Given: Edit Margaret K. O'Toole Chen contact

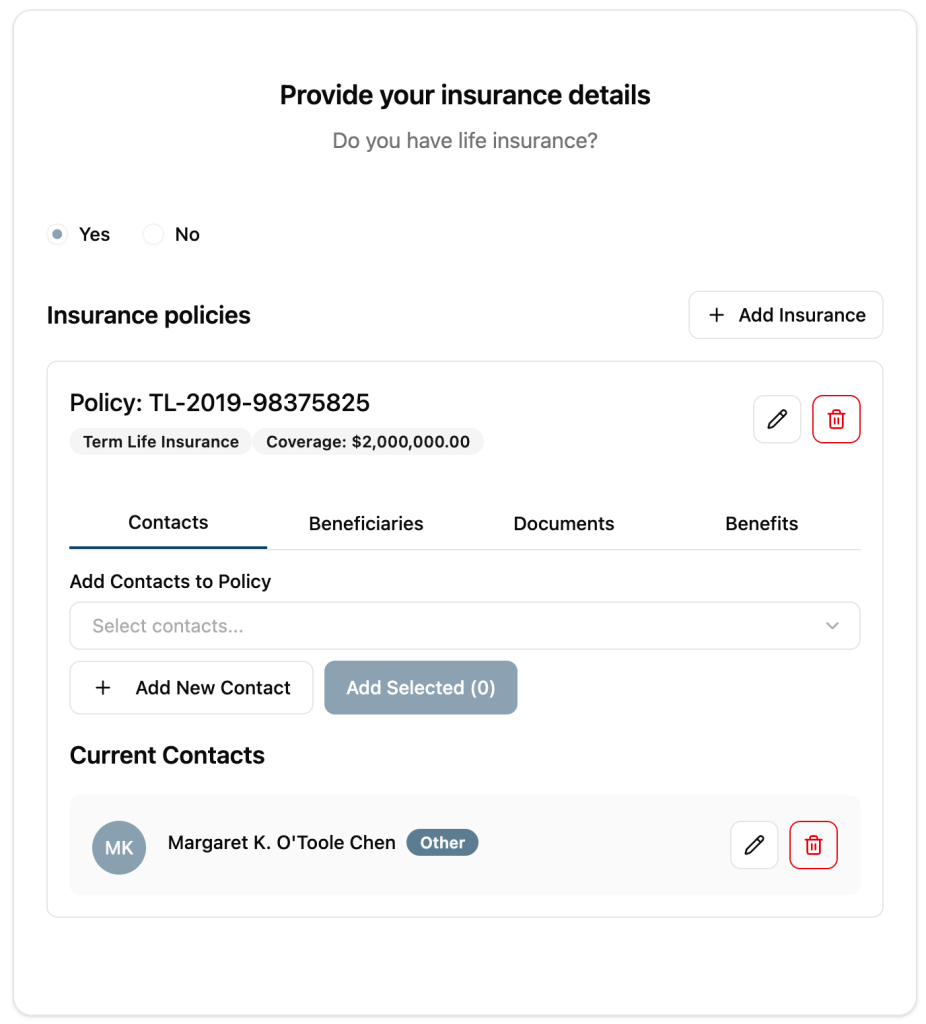Looking at the screenshot, I should (x=754, y=845).
